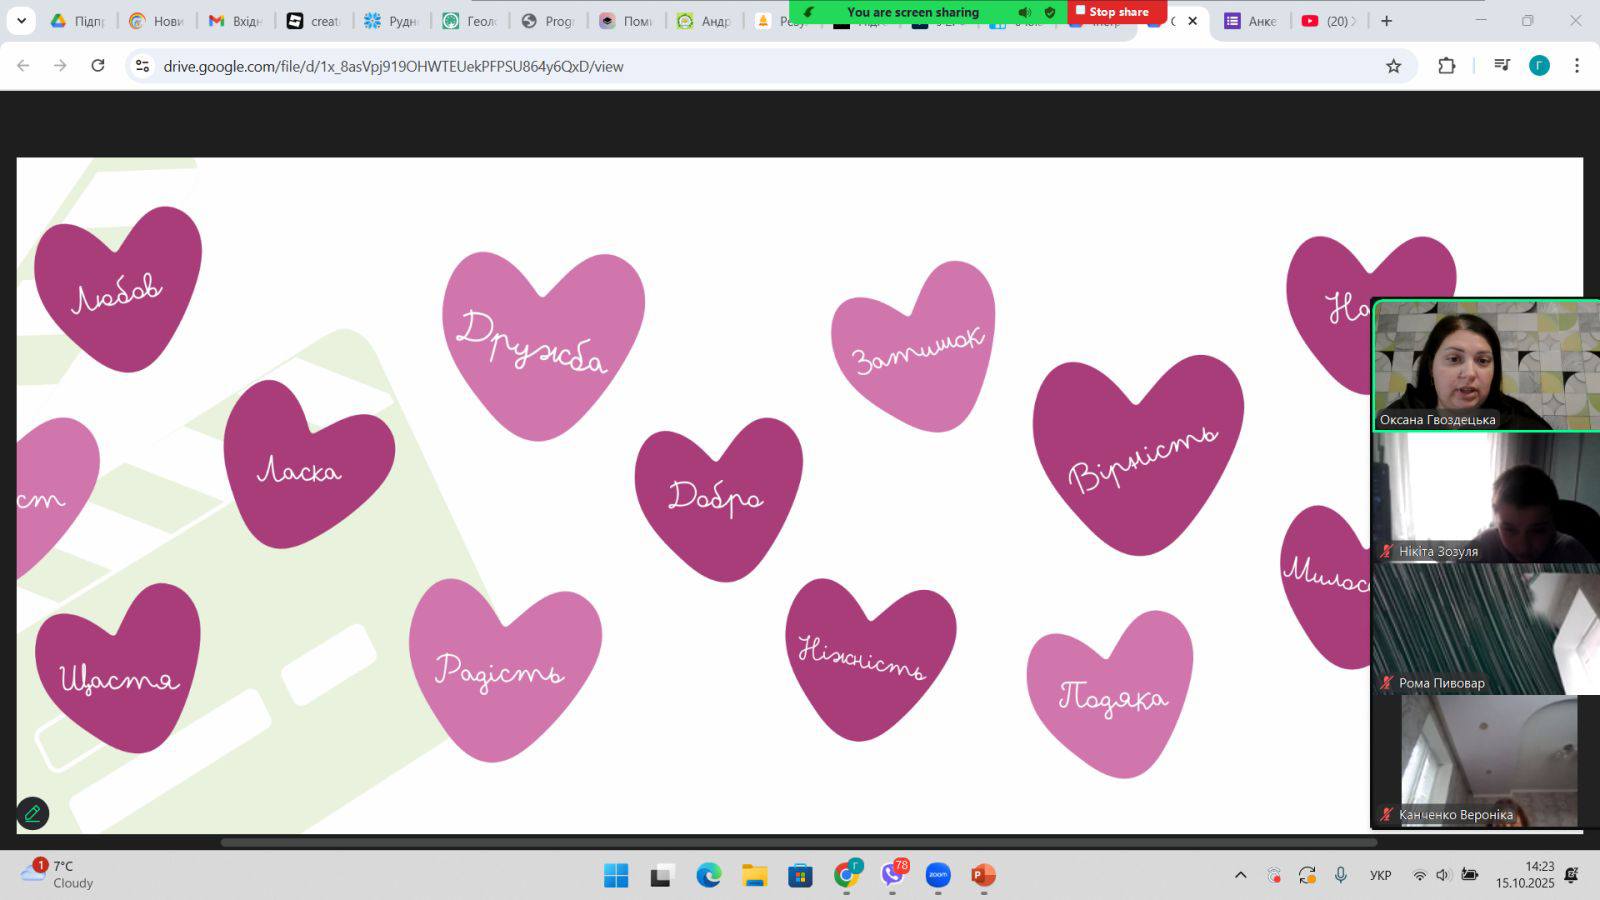The height and width of the screenshot is (900, 1600).
Task: Switch to the YouTube tab
Action: click(1327, 21)
